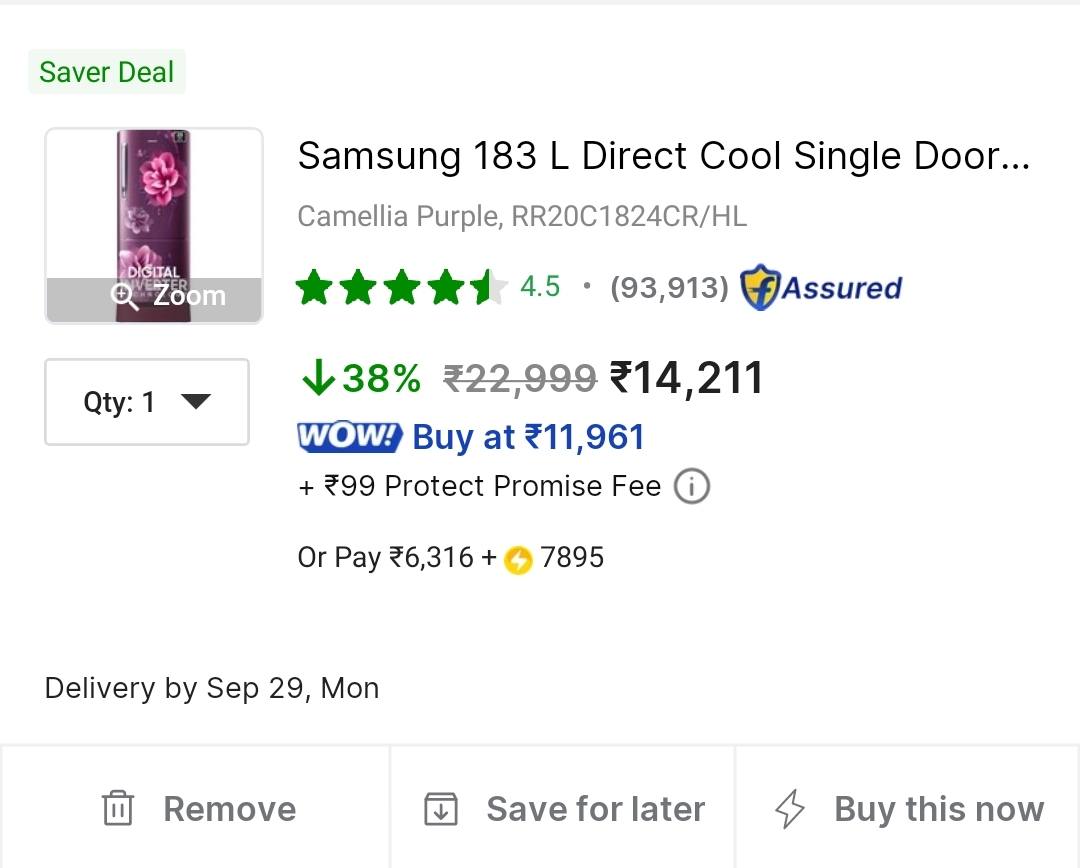Screen dimensions: 1080x868
Task: Click the Qty dropdown arrow
Action: (195, 402)
